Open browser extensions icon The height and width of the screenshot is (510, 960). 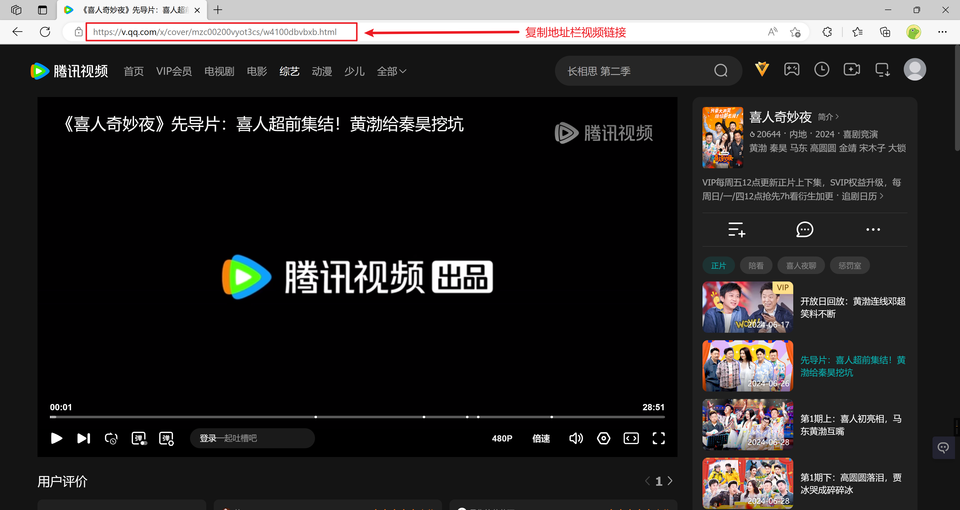point(827,32)
